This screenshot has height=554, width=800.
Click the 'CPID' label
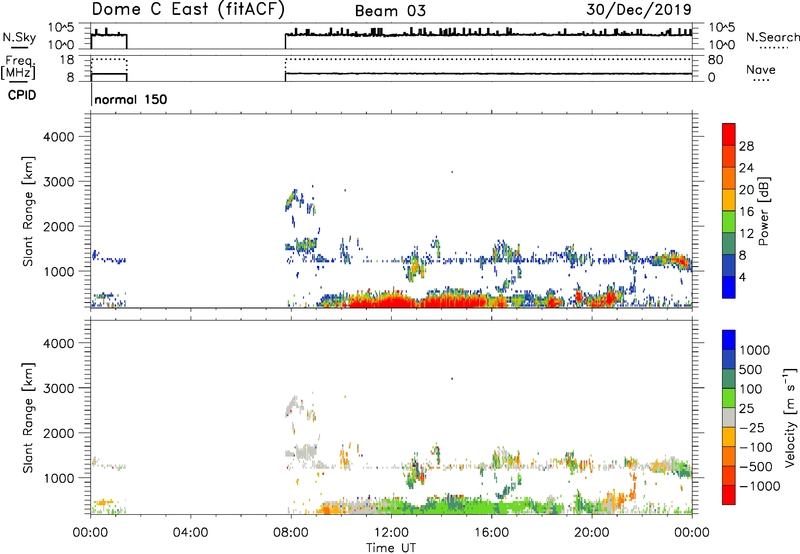coord(22,95)
